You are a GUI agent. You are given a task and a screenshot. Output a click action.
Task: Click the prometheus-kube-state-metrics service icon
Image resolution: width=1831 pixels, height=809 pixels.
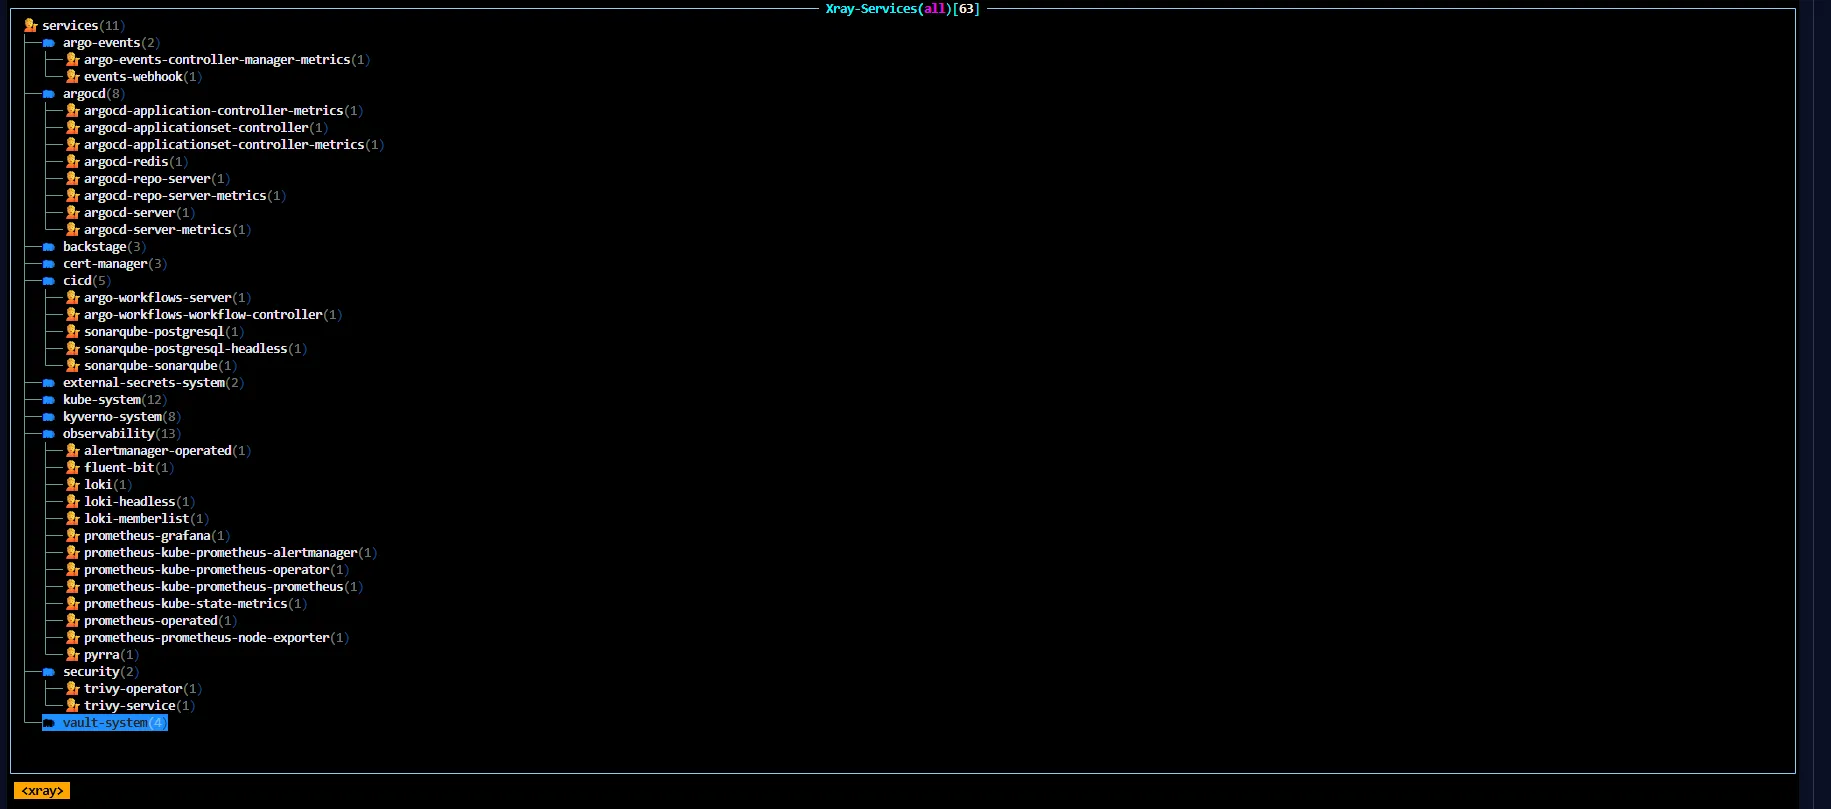coord(73,604)
